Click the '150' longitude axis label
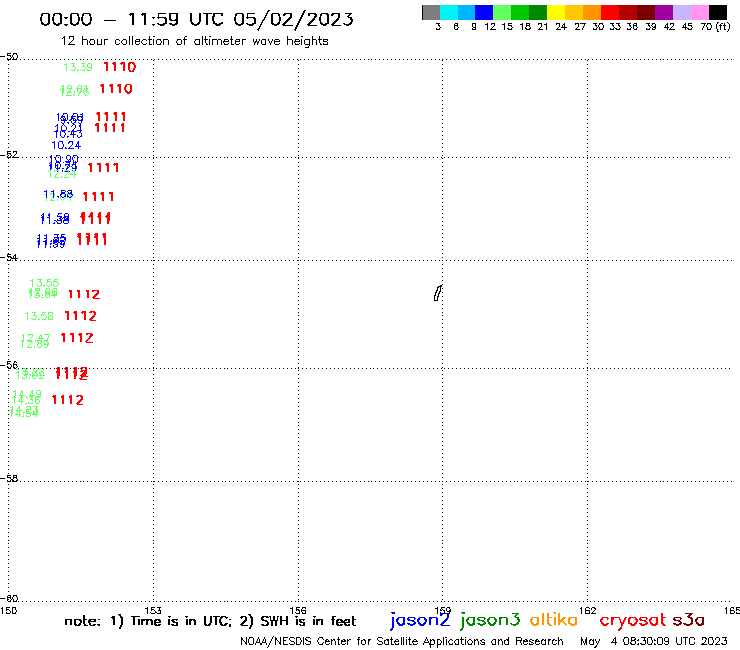 [8, 610]
